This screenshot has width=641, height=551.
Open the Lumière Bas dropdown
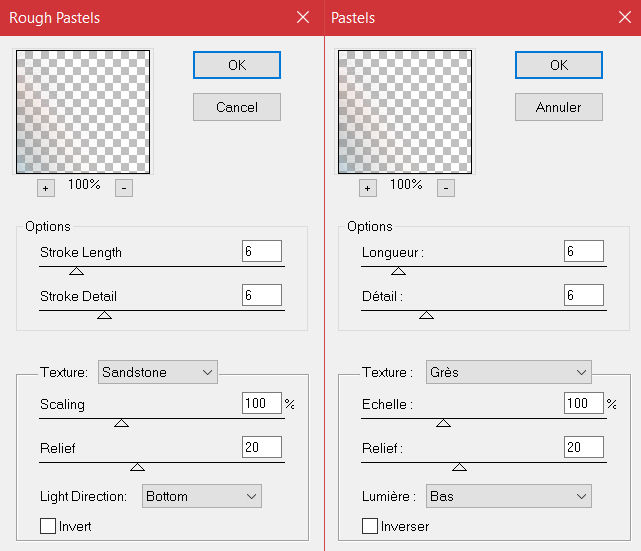click(508, 496)
